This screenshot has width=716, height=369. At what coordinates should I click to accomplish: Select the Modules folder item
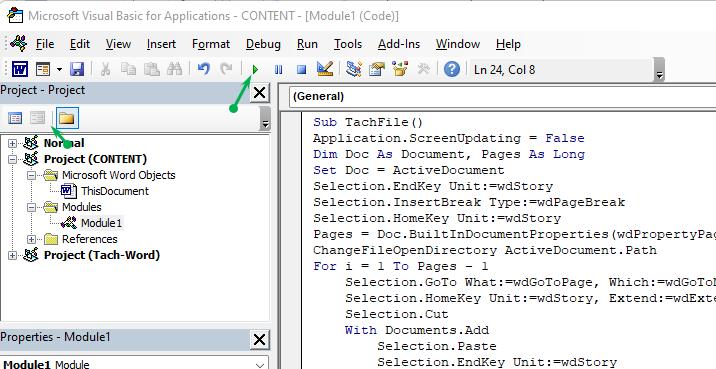(x=82, y=207)
